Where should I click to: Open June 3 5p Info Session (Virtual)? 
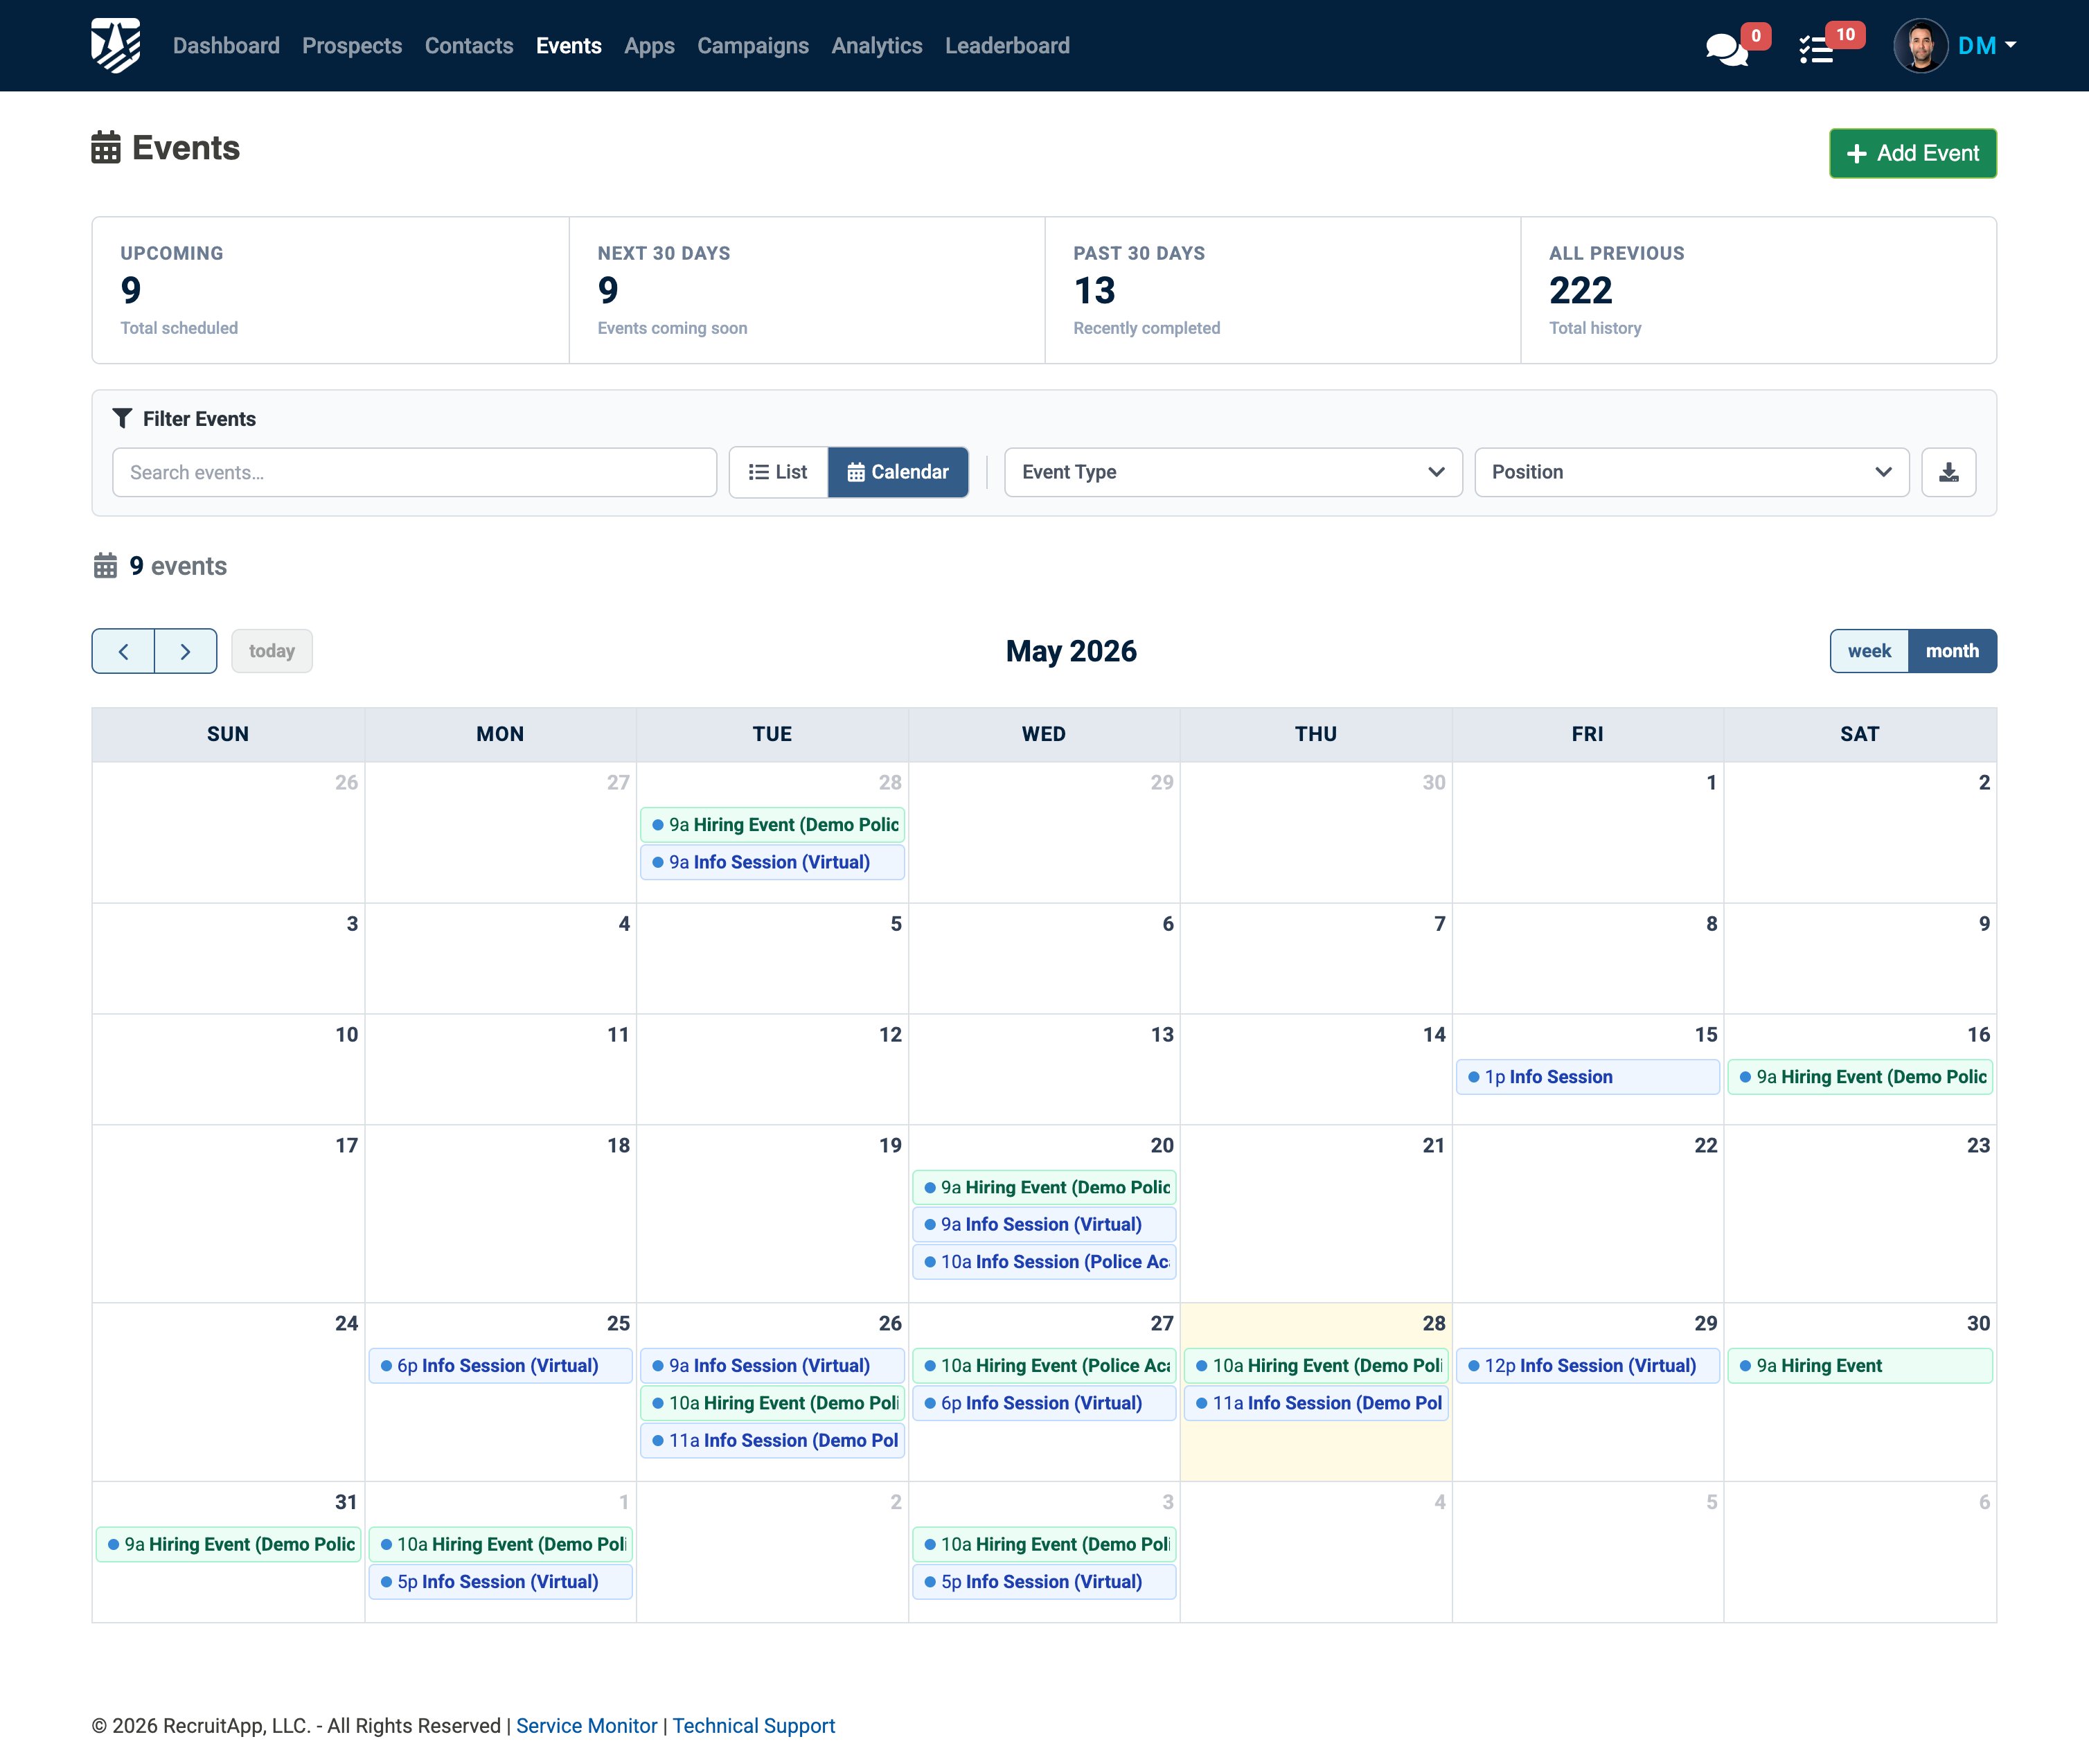click(x=1044, y=1582)
